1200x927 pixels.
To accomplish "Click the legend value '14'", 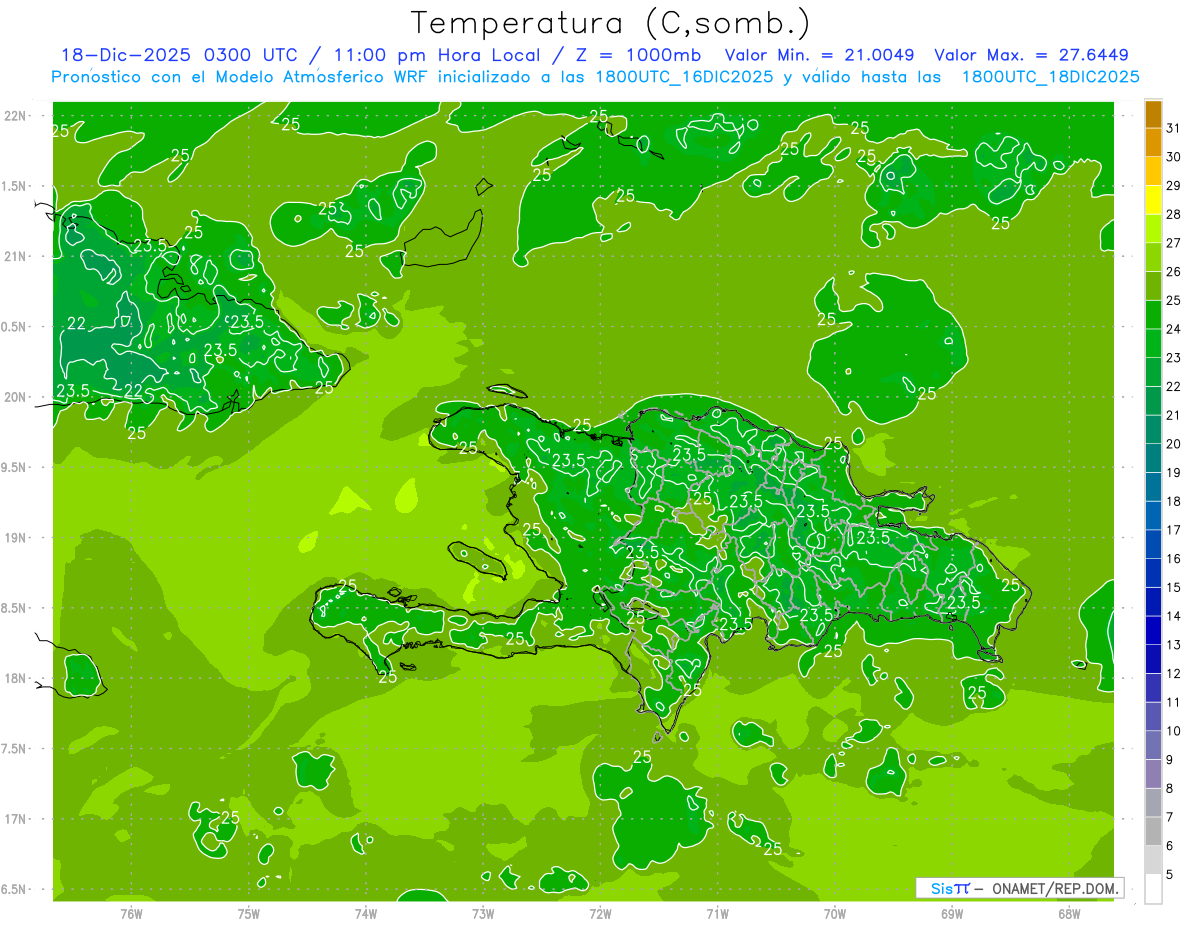I will coord(1173,616).
